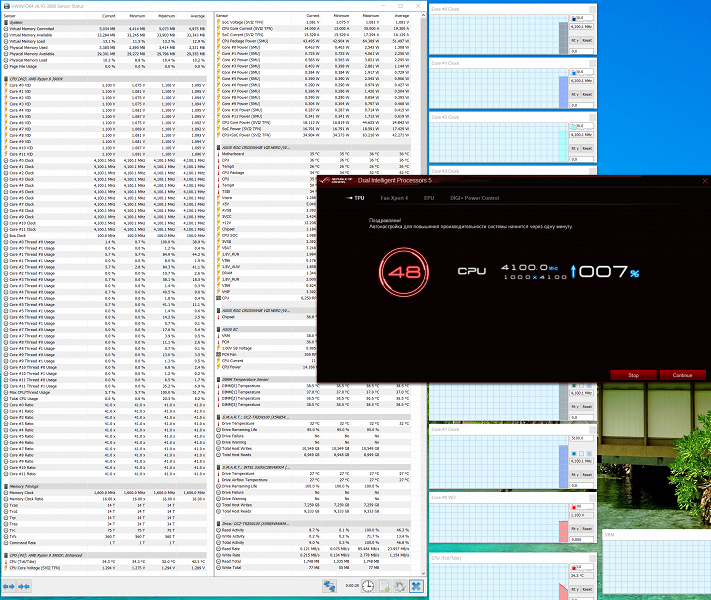
Task: Click blue color swatch in Core #1 Clock
Action: (574, 72)
